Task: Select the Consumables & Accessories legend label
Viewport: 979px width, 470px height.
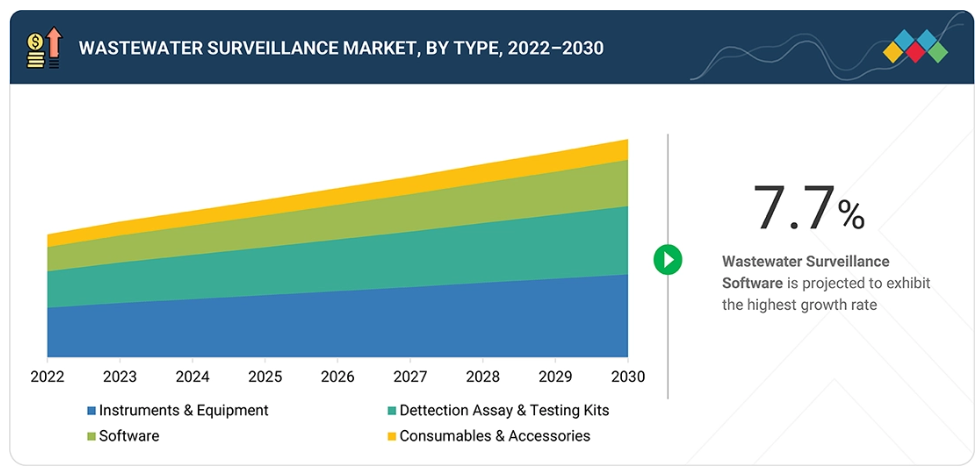Action: [x=494, y=436]
